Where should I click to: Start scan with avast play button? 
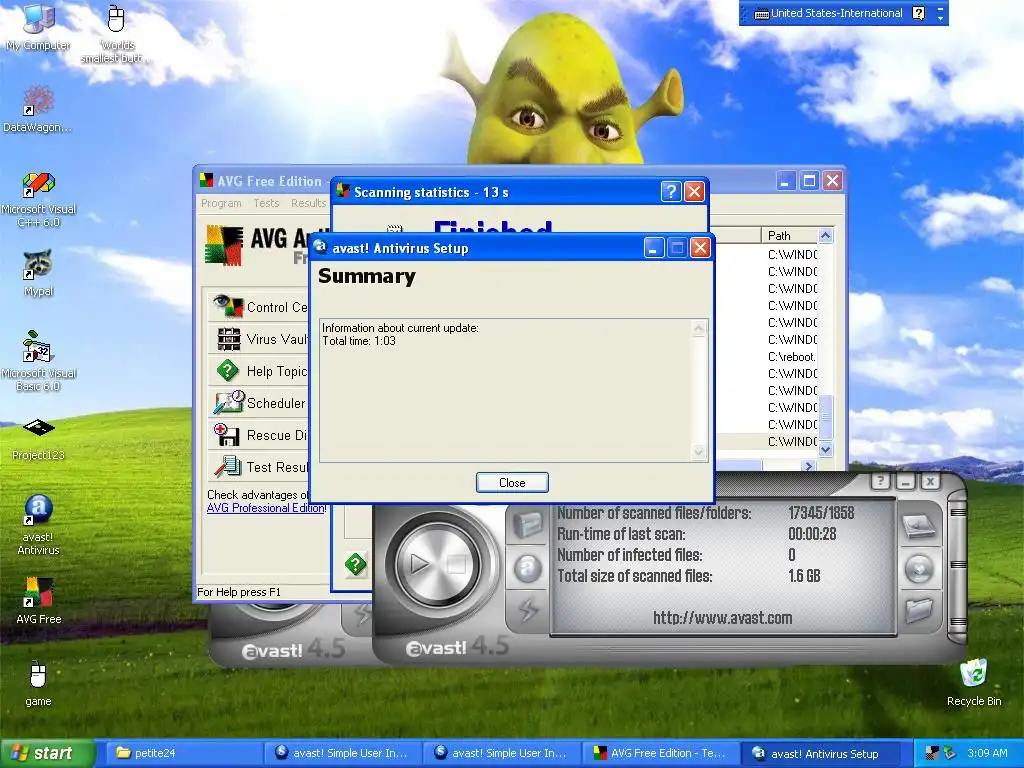[x=419, y=564]
